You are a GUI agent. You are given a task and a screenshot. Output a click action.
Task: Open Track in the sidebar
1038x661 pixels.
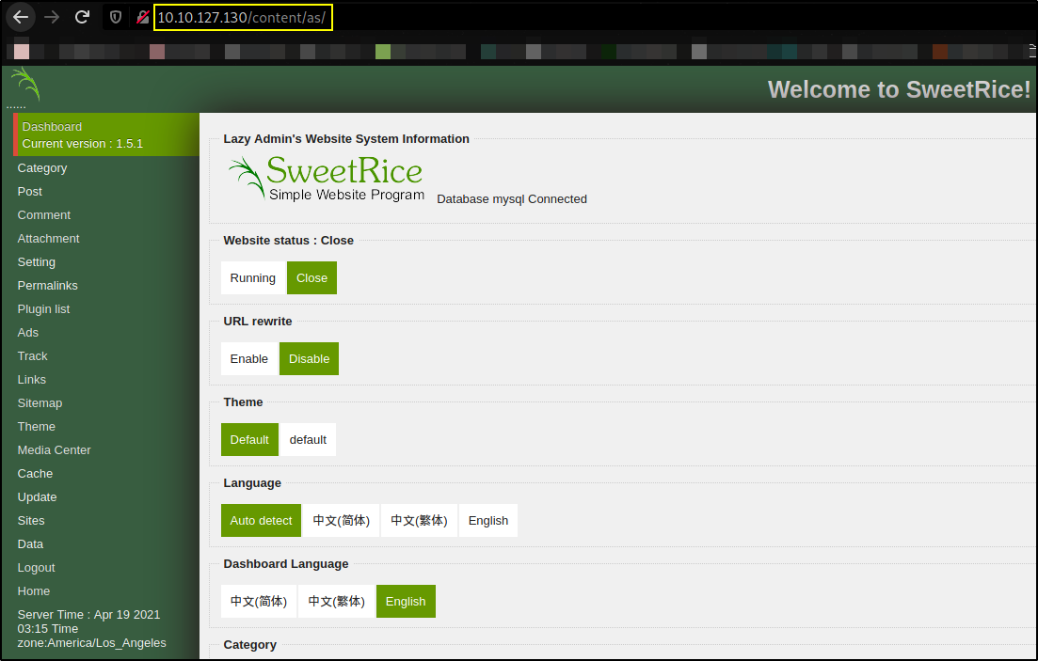pos(32,356)
